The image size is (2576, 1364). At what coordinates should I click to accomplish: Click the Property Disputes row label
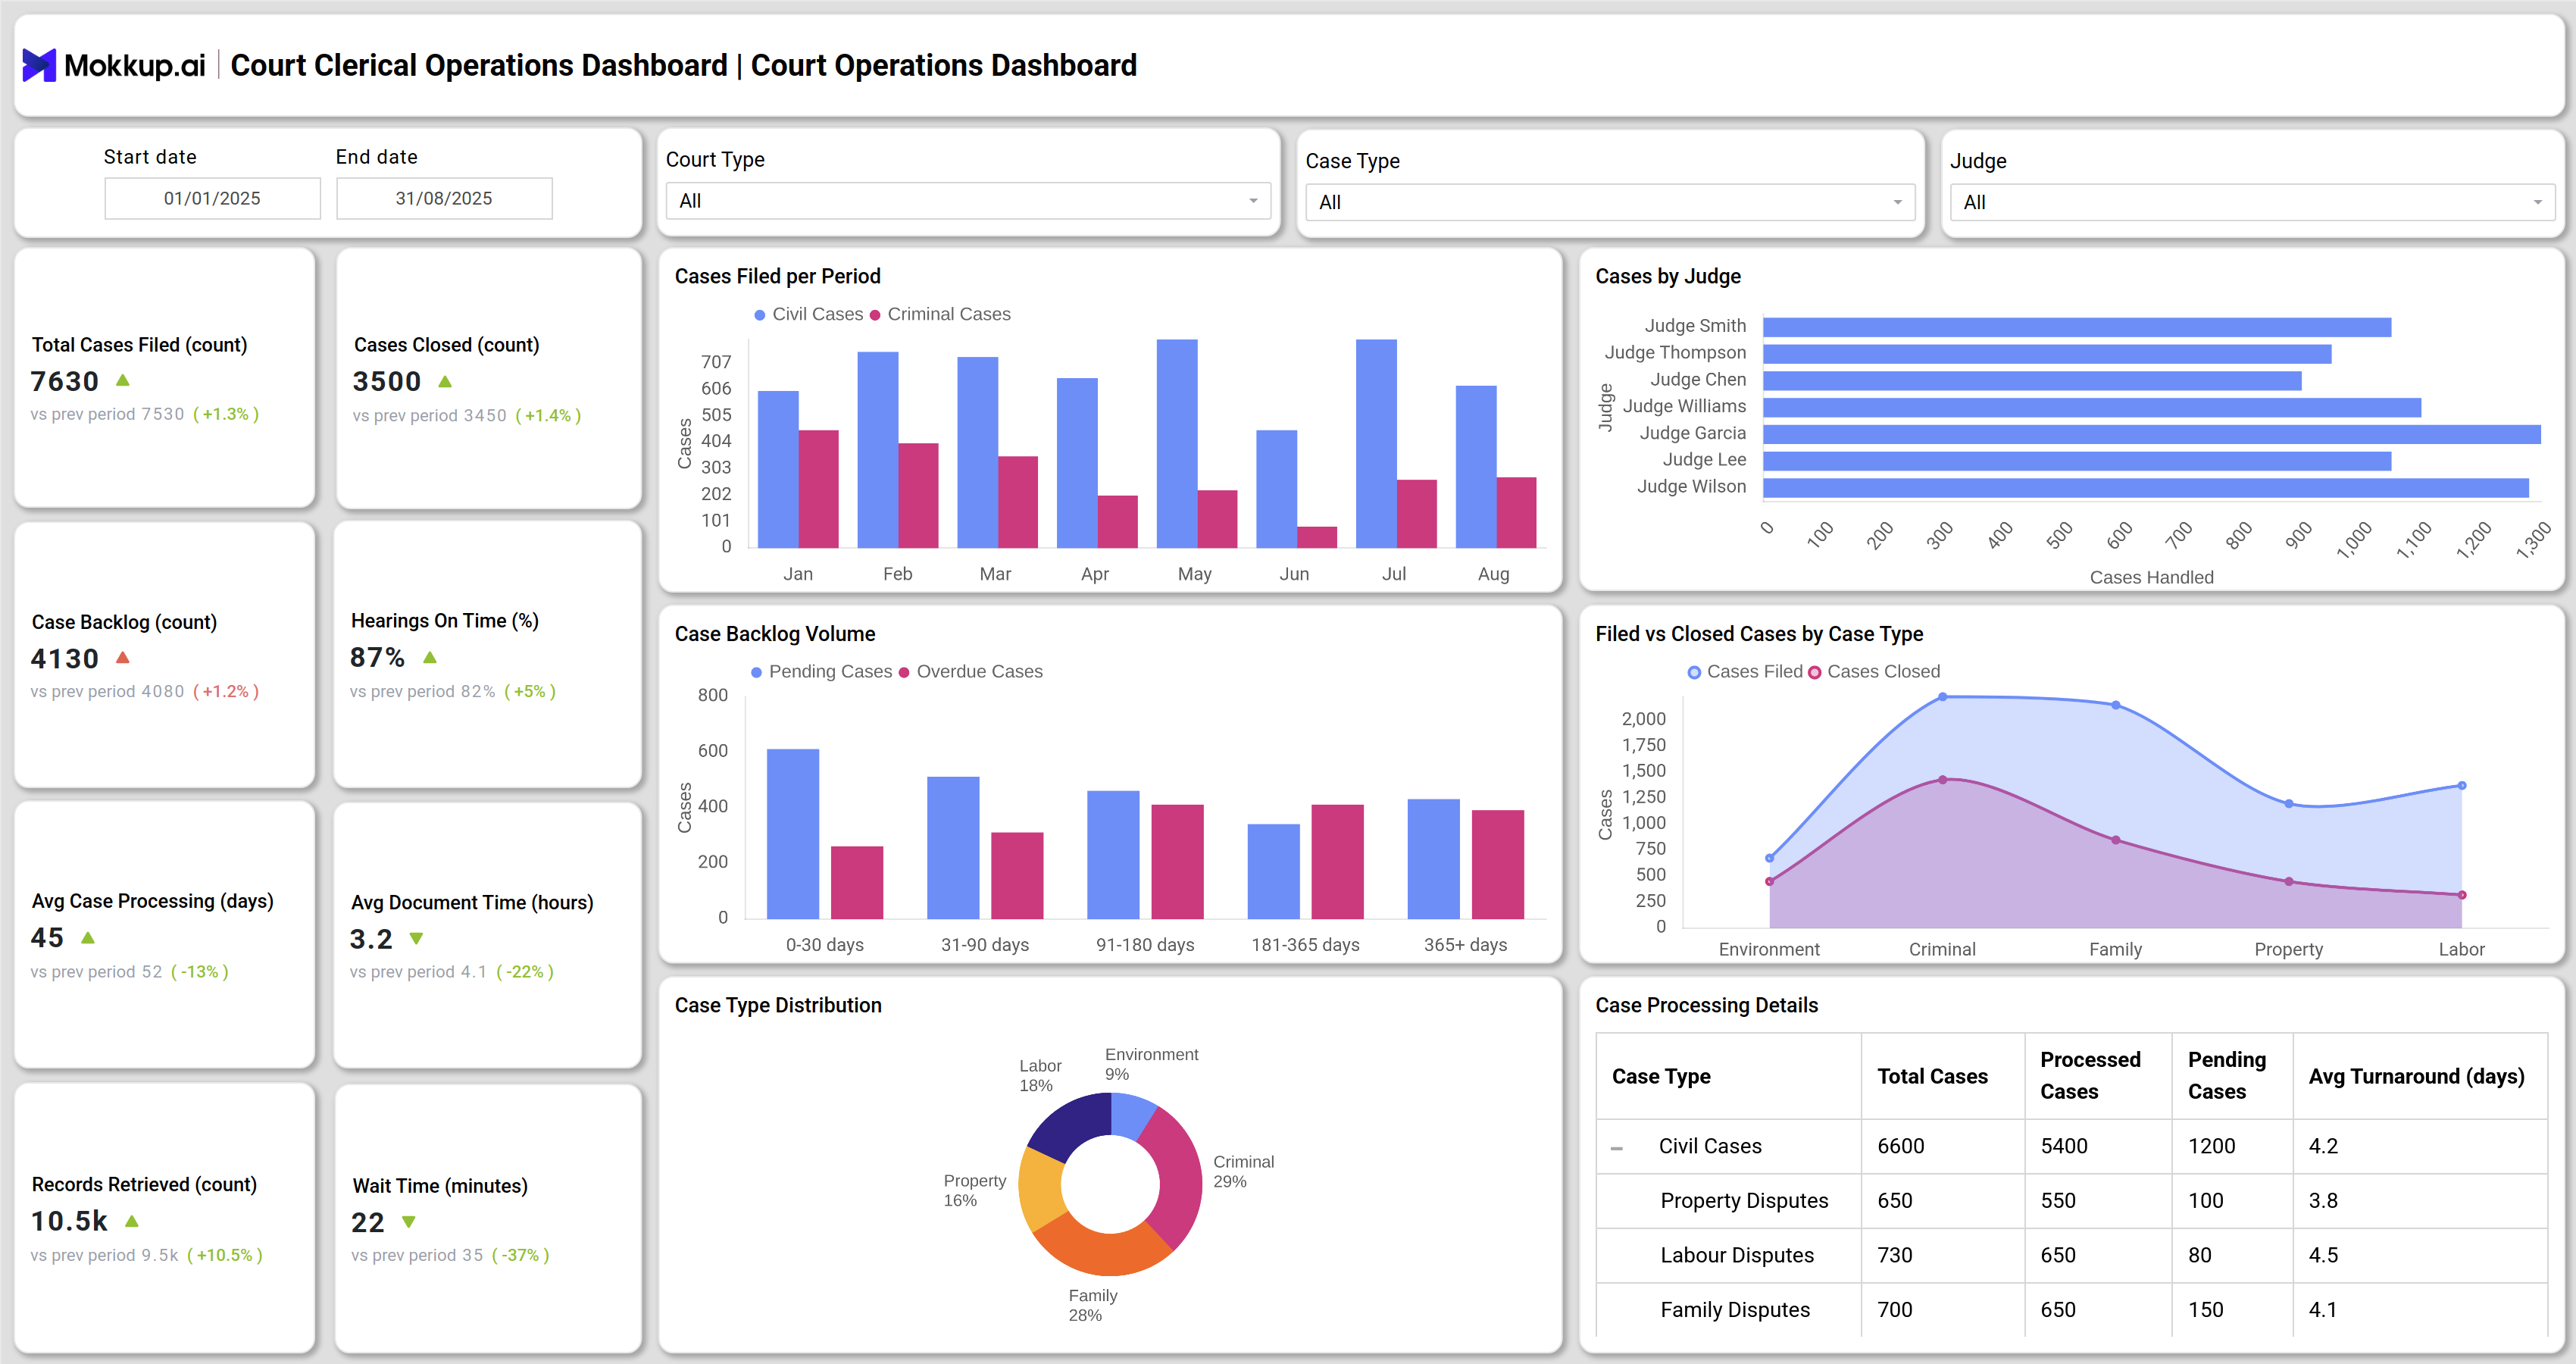1744,1201
